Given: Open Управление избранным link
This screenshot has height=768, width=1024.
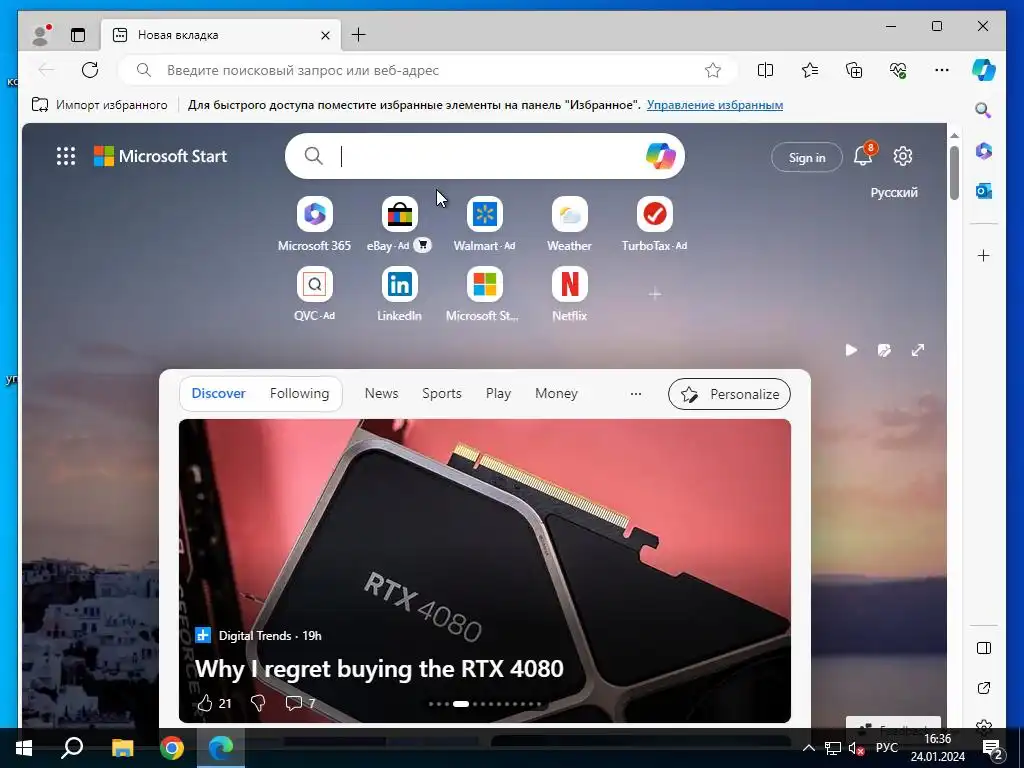Looking at the screenshot, I should [714, 104].
